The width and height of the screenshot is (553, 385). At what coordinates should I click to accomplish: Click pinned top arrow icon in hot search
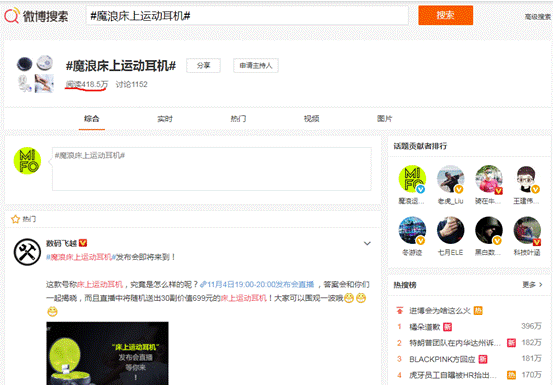click(x=400, y=311)
